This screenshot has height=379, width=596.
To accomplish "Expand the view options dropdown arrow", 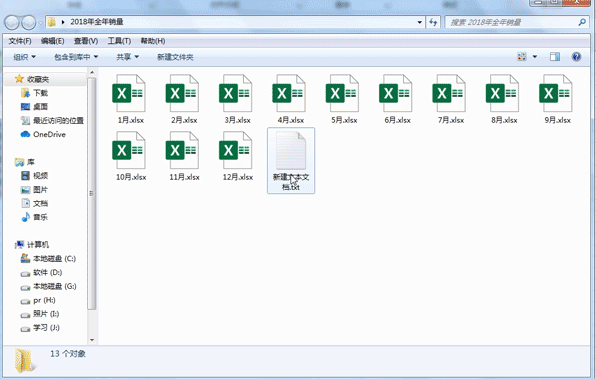I will coord(534,57).
